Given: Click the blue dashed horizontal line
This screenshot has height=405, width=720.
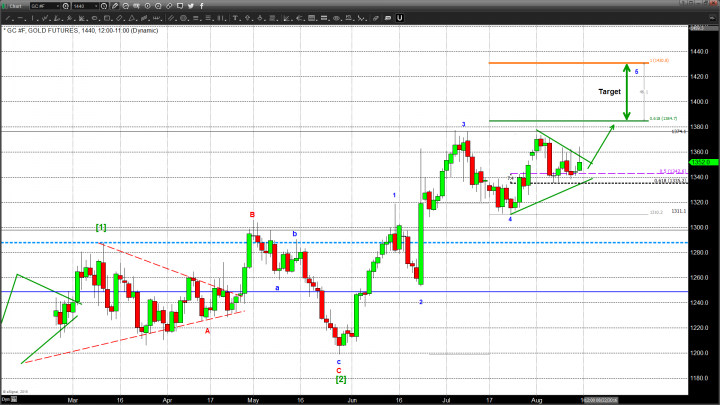Looking at the screenshot, I should point(344,242).
